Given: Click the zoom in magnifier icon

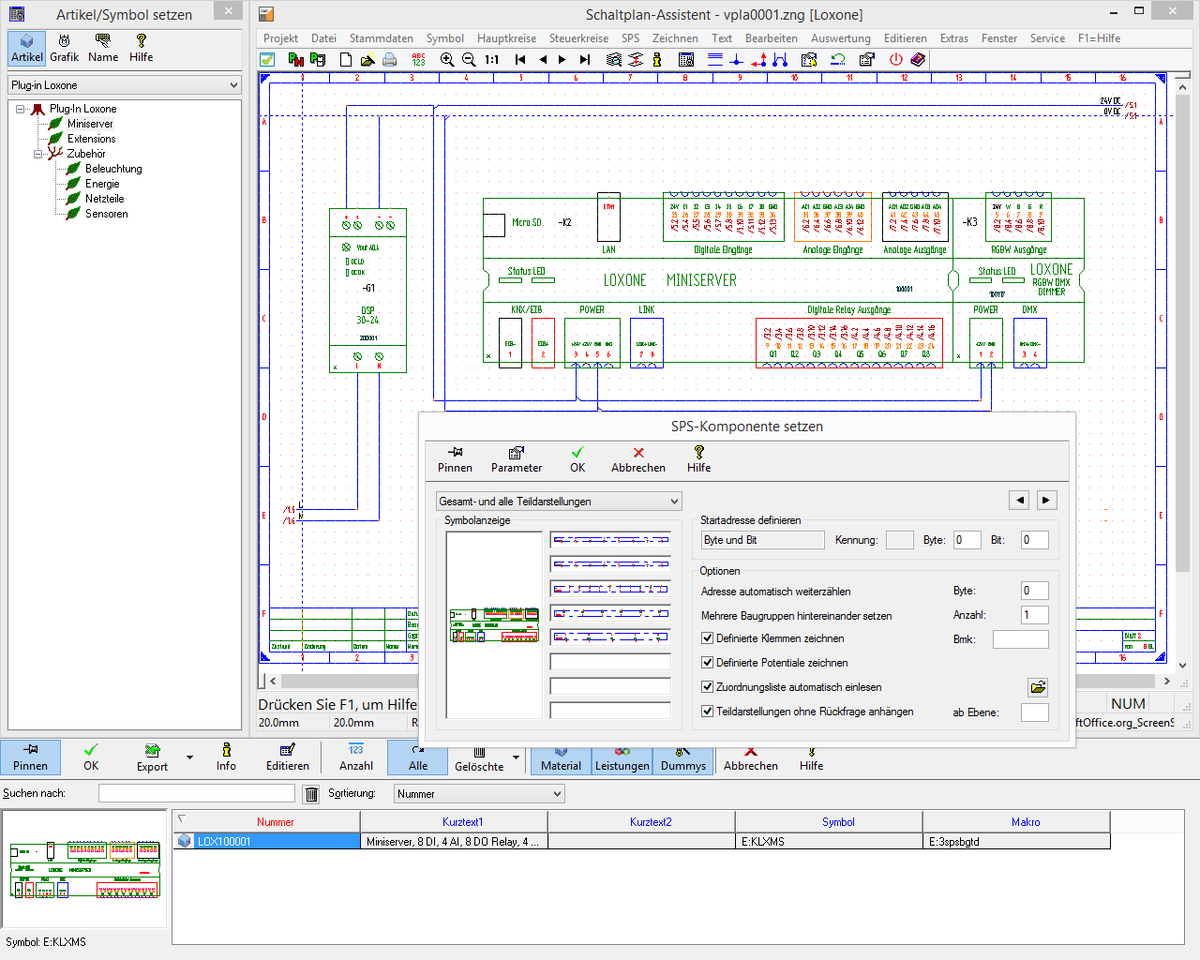Looking at the screenshot, I should 447,60.
